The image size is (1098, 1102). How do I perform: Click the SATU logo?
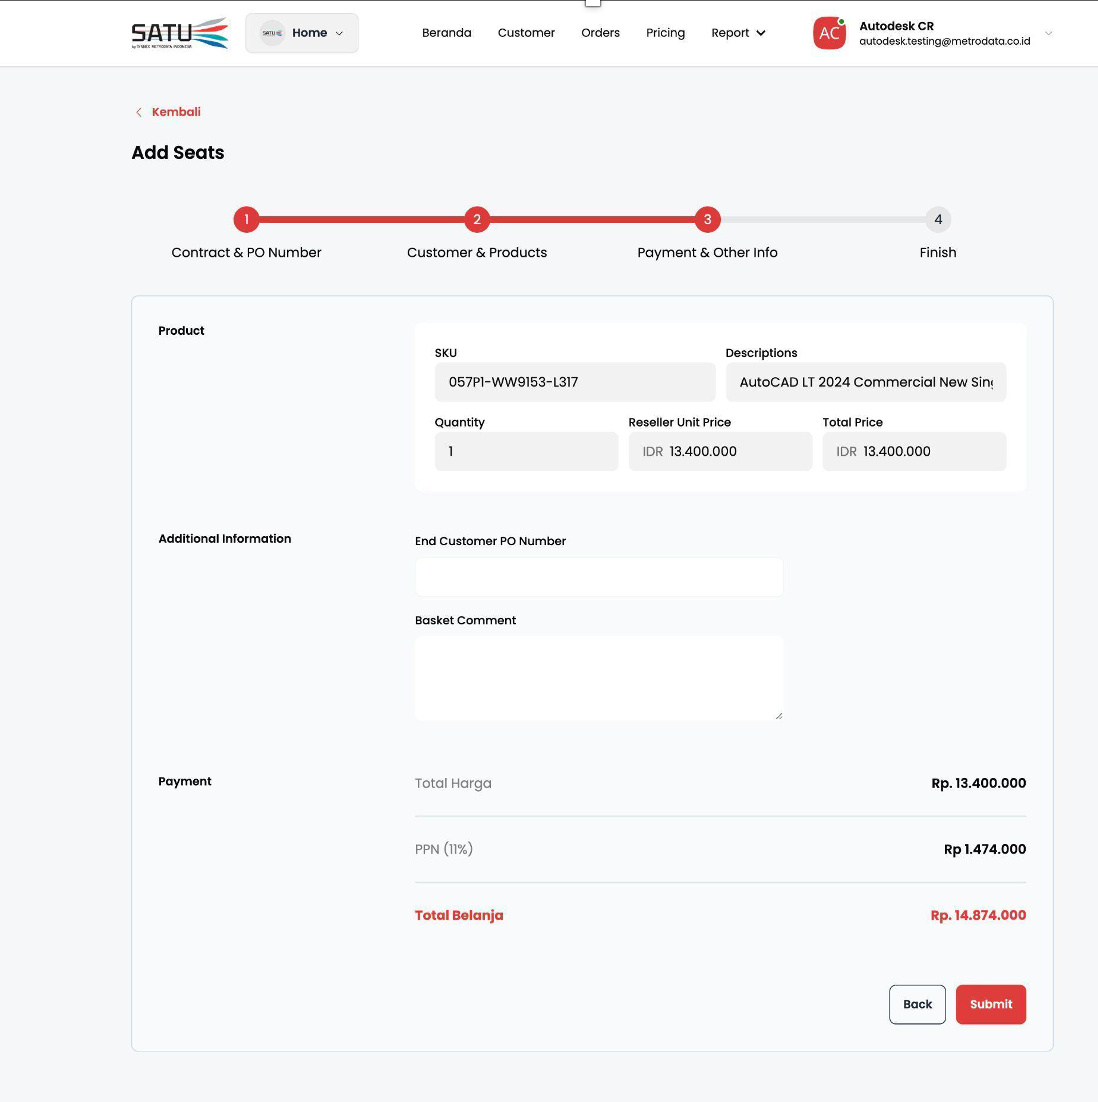[180, 33]
